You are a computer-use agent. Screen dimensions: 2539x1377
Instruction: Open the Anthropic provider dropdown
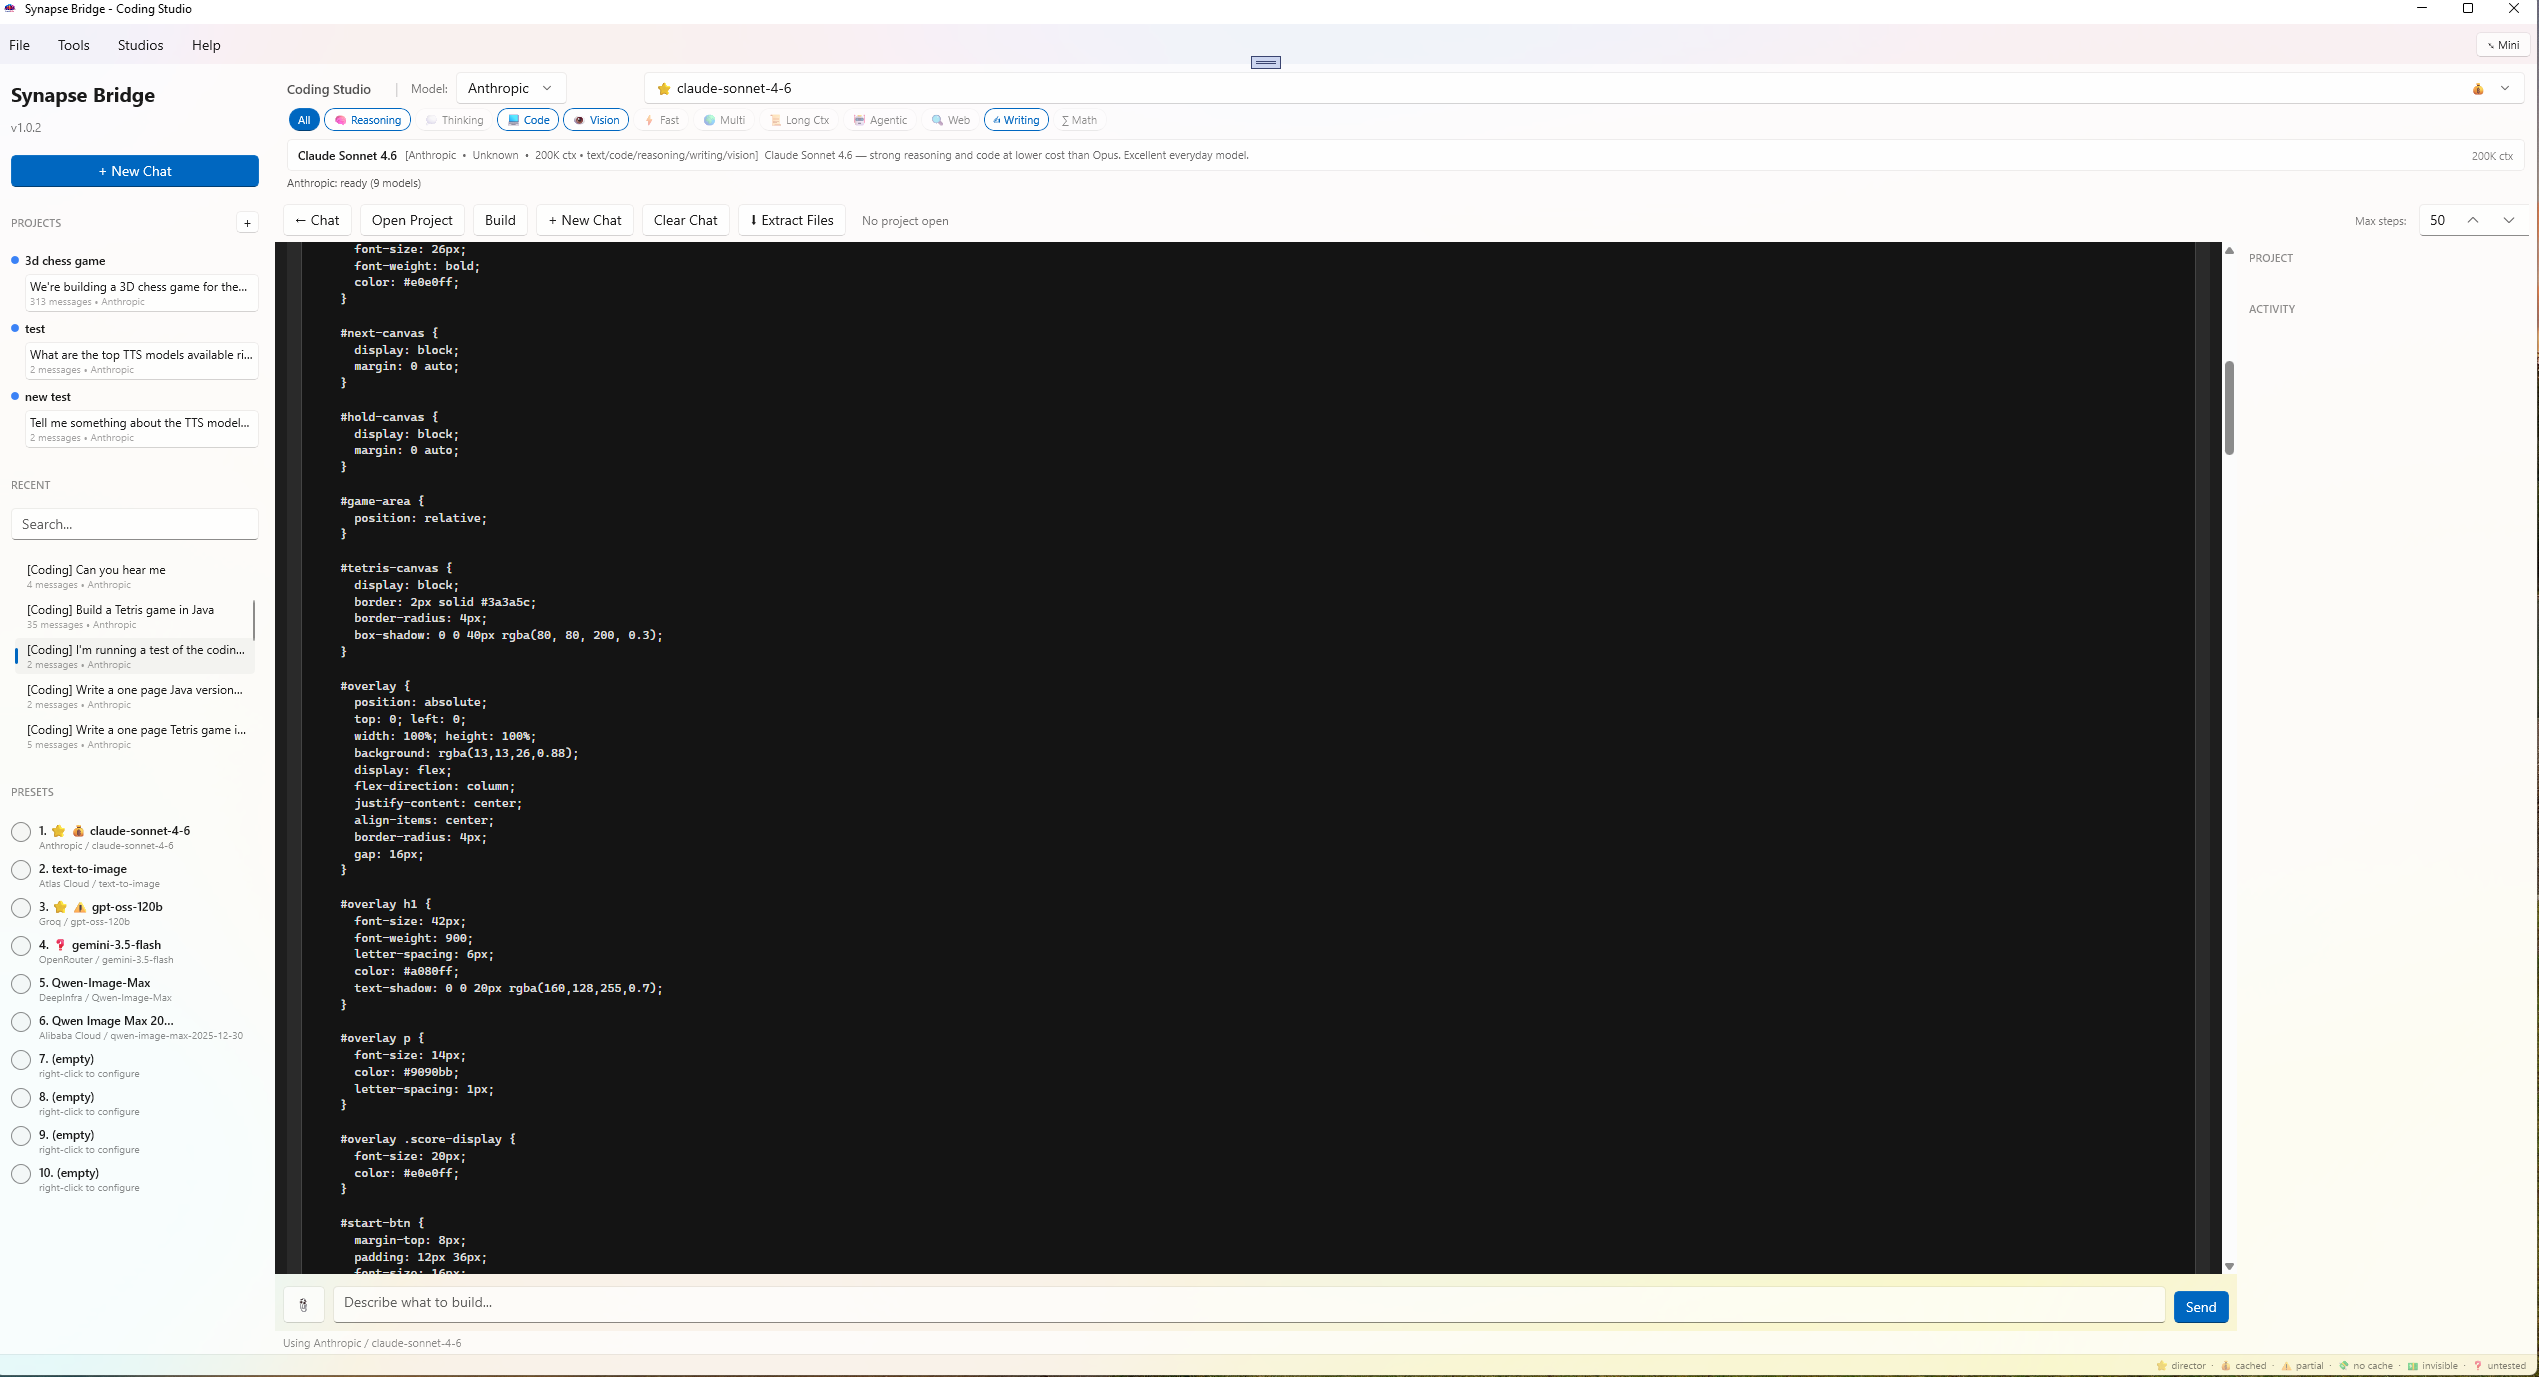tap(511, 89)
